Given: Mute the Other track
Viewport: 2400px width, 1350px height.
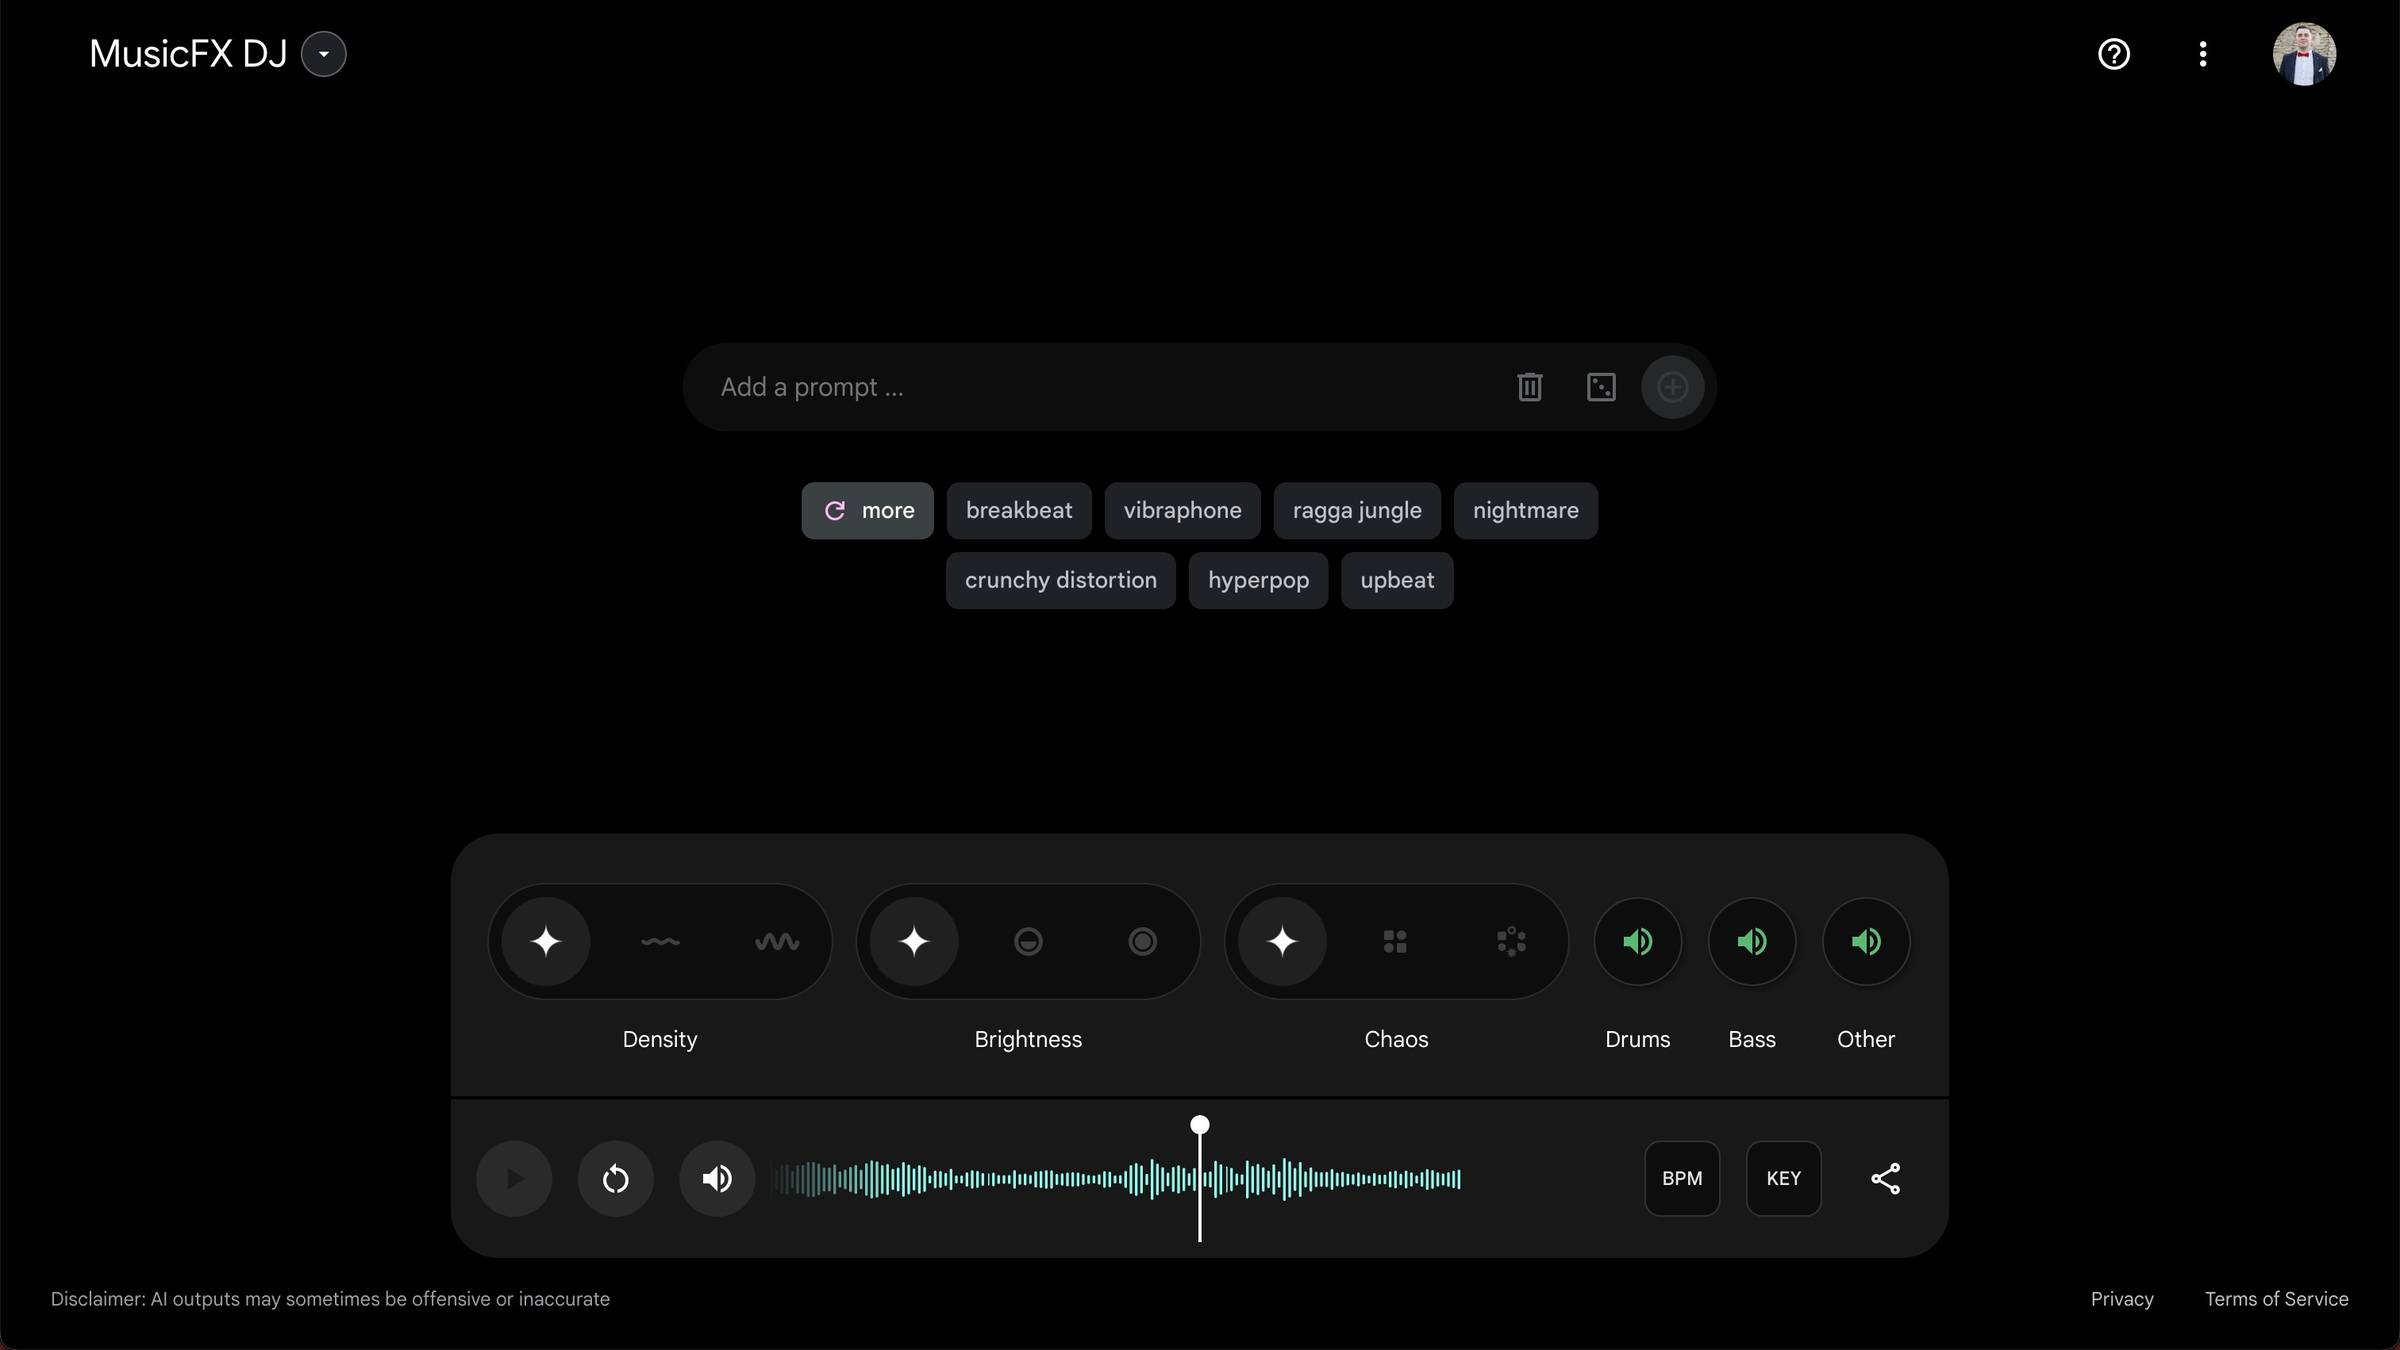Looking at the screenshot, I should (x=1866, y=941).
